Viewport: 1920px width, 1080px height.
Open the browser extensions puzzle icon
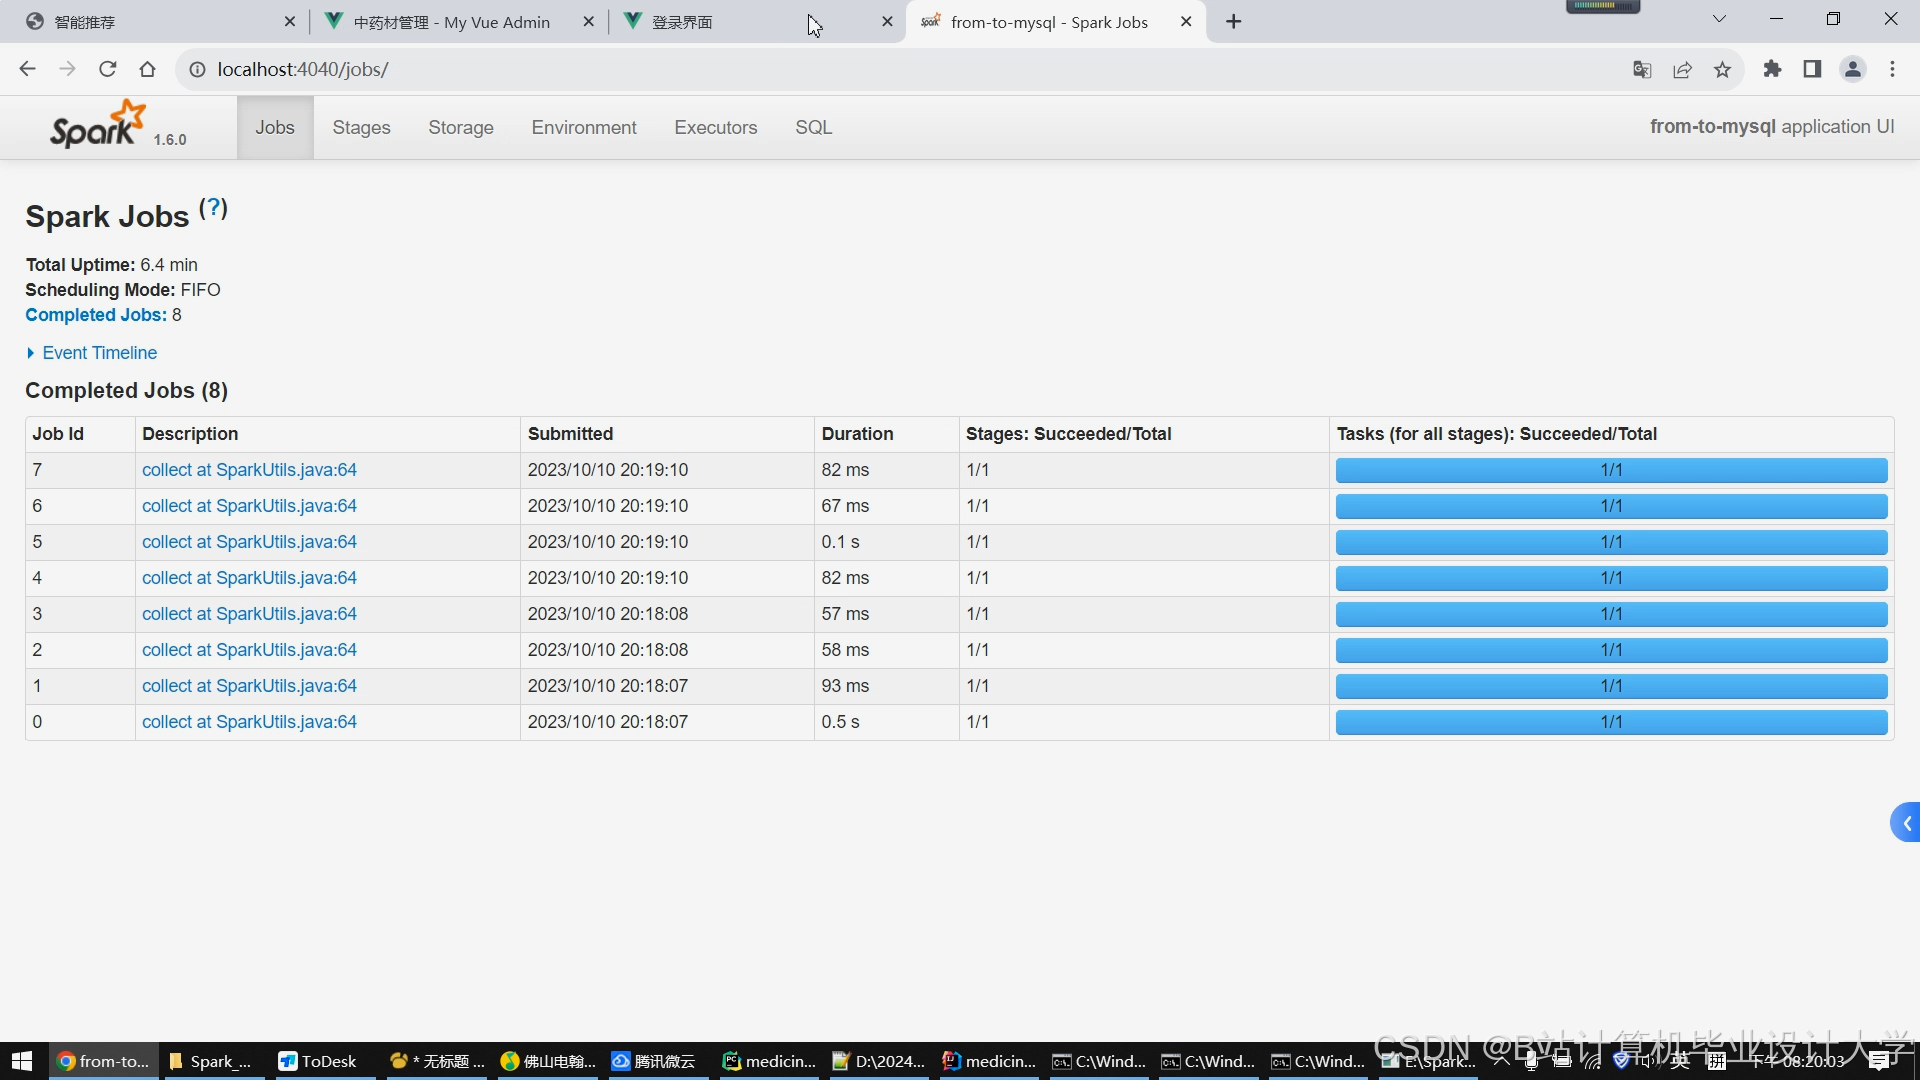(1772, 69)
